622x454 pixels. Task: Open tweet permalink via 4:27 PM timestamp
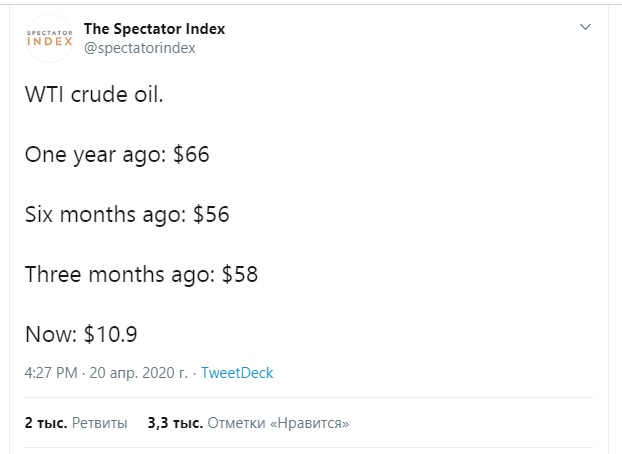pyautogui.click(x=51, y=373)
